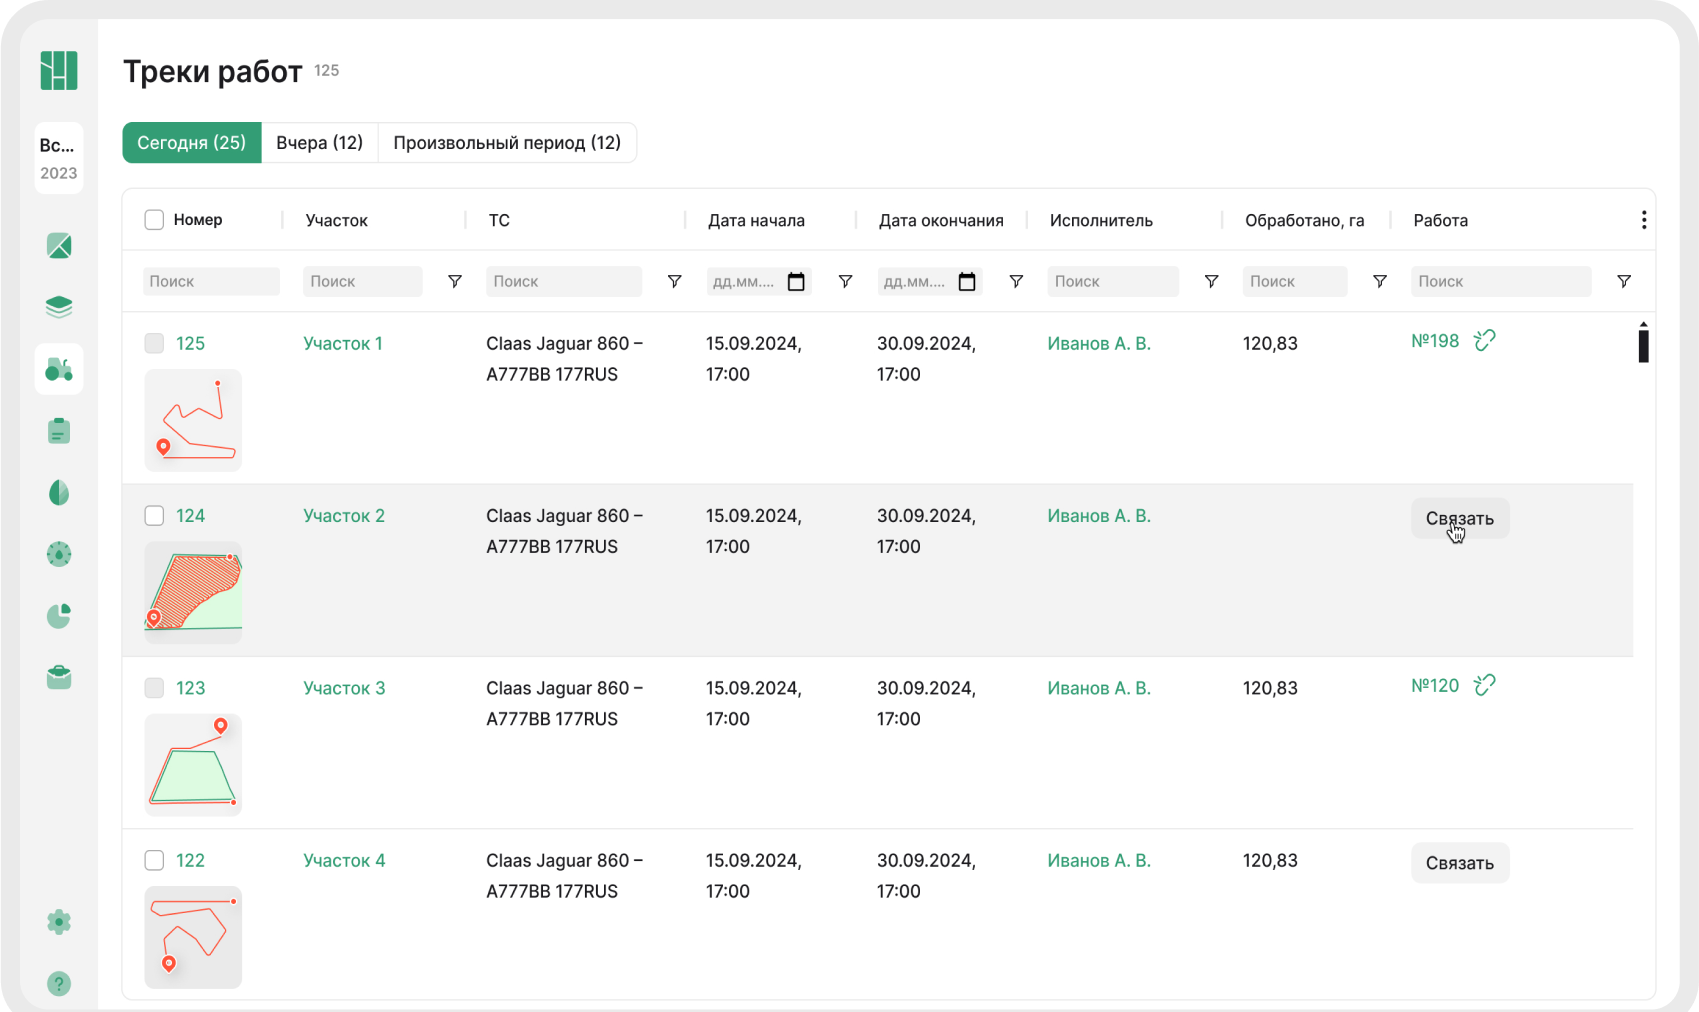Click the help question mark icon
Image resolution: width=1699 pixels, height=1012 pixels.
pos(59,984)
